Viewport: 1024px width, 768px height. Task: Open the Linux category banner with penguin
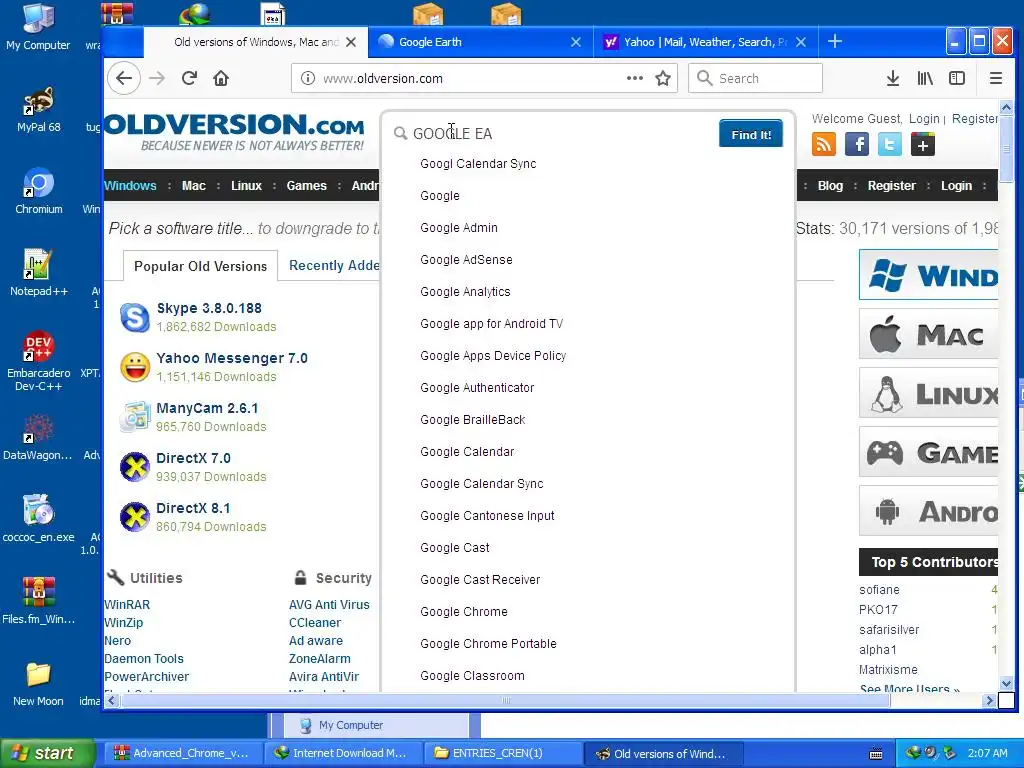tap(929, 392)
